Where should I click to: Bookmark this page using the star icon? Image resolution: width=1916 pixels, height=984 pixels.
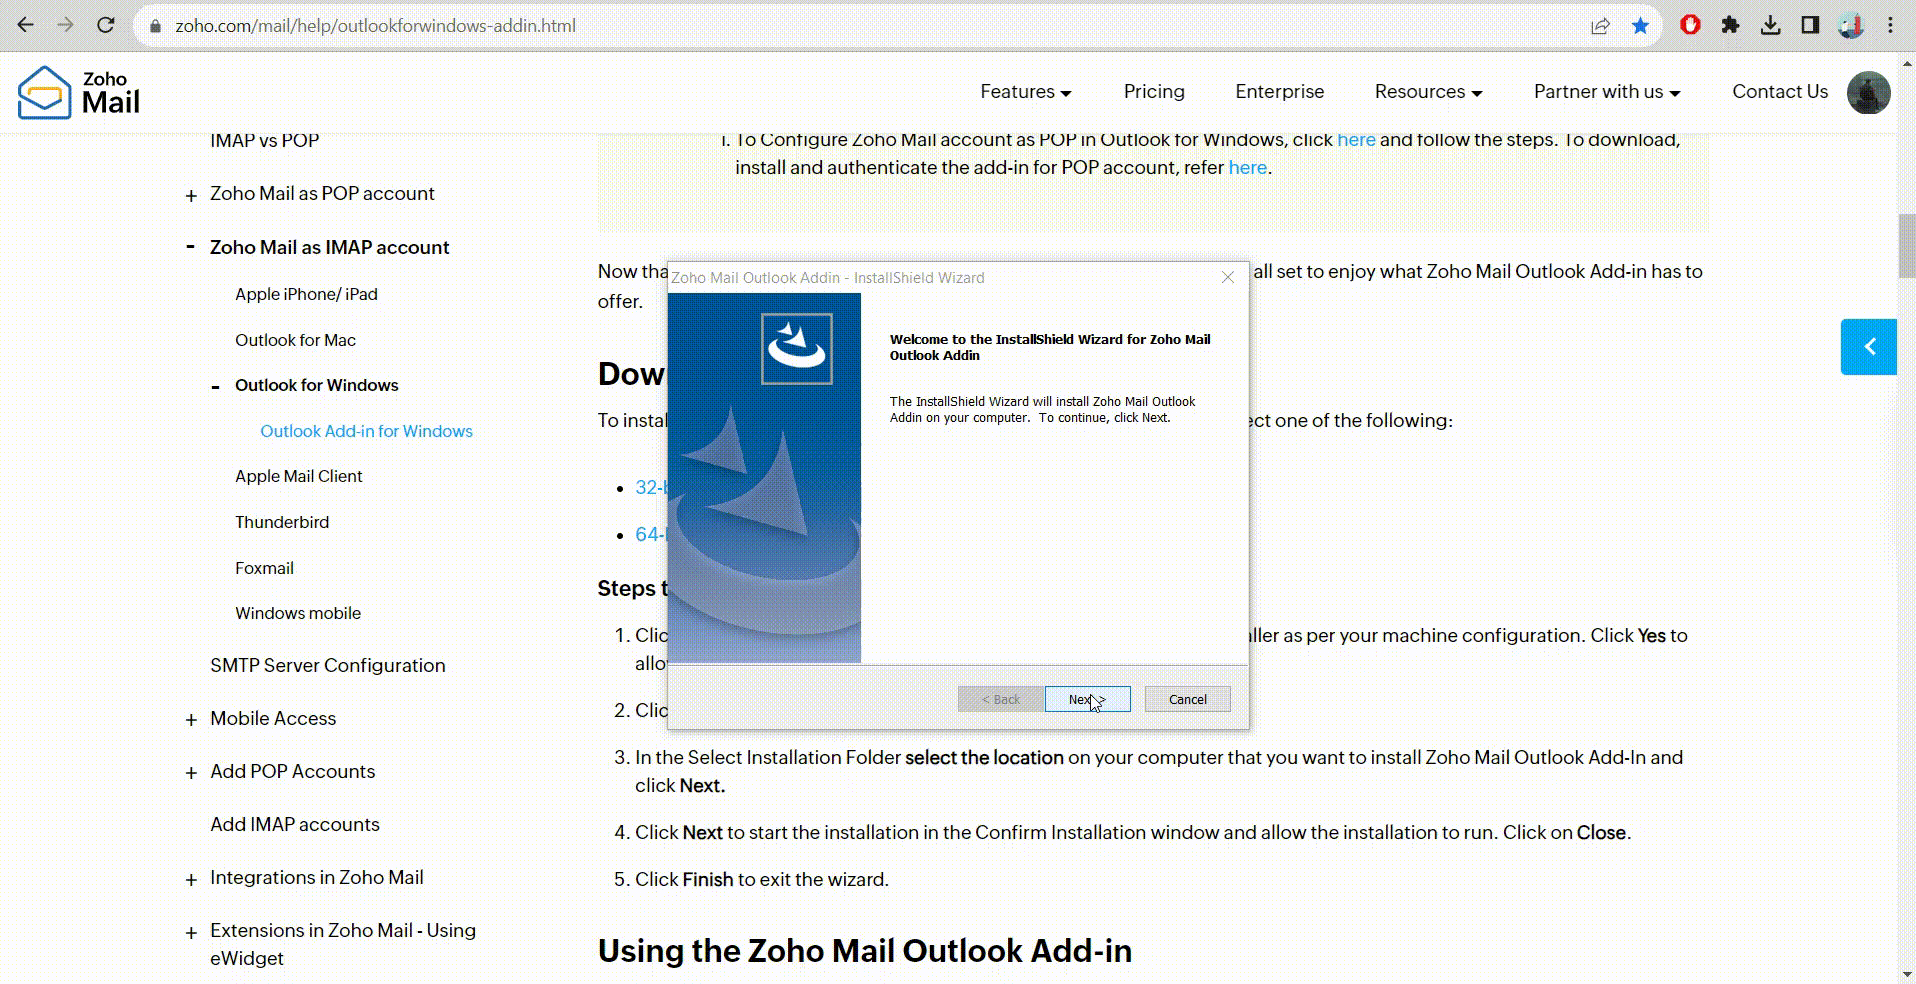click(x=1640, y=25)
